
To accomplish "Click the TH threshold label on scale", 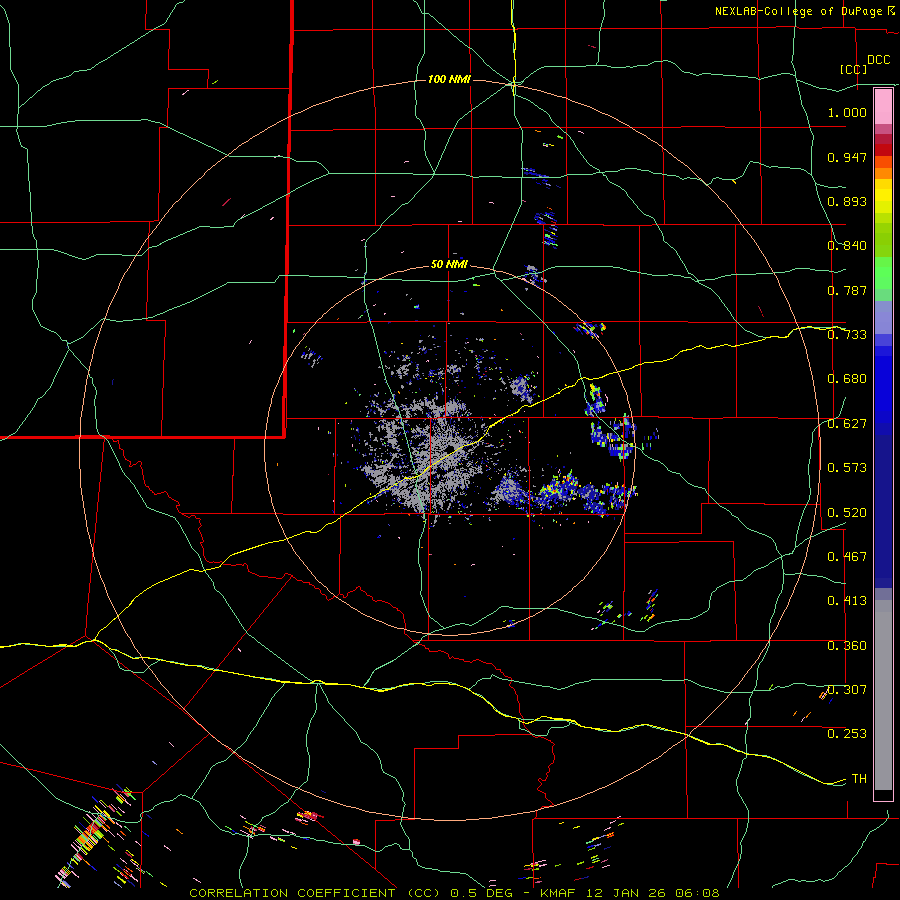I will click(x=859, y=779).
